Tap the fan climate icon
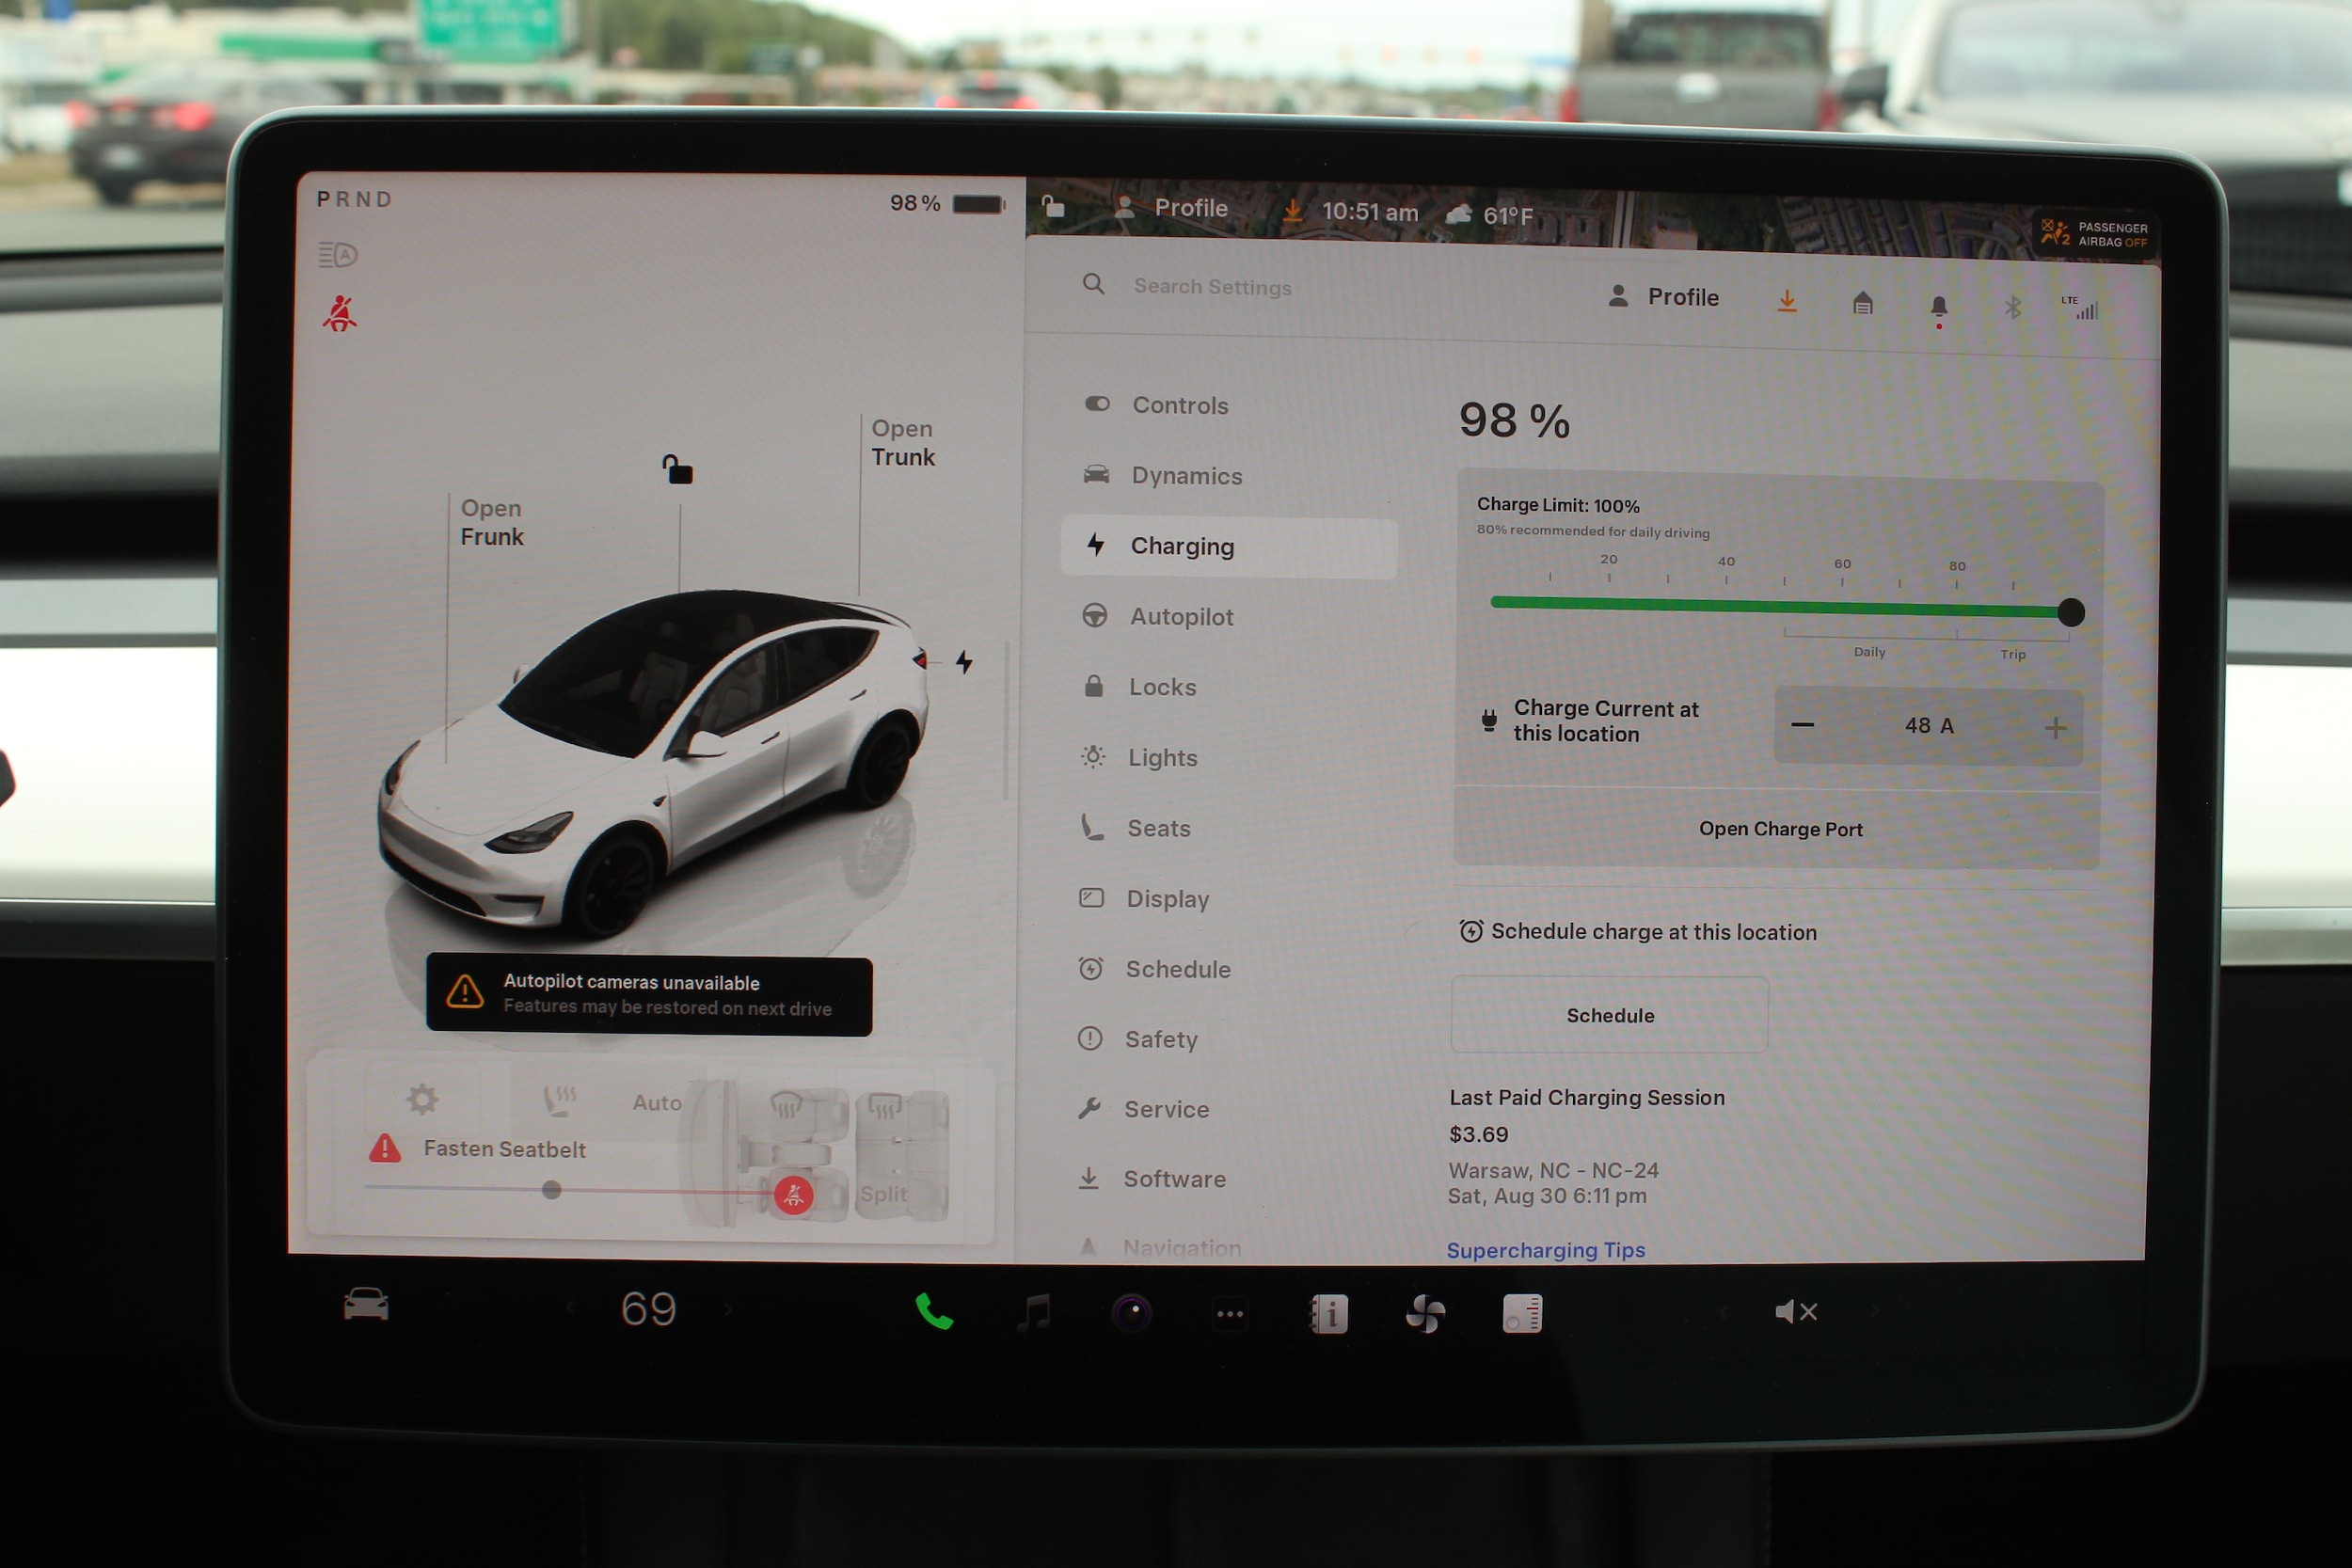Screen dimensions: 2352x1568 click(1425, 1314)
